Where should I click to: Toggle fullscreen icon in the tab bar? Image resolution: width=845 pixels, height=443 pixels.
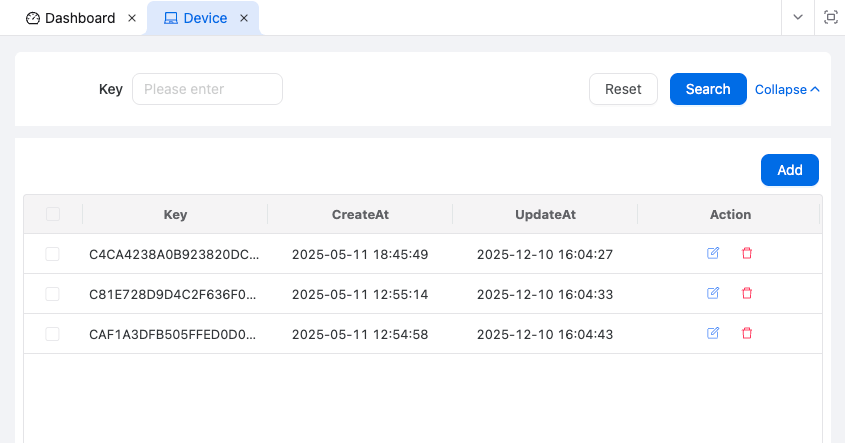(830, 18)
